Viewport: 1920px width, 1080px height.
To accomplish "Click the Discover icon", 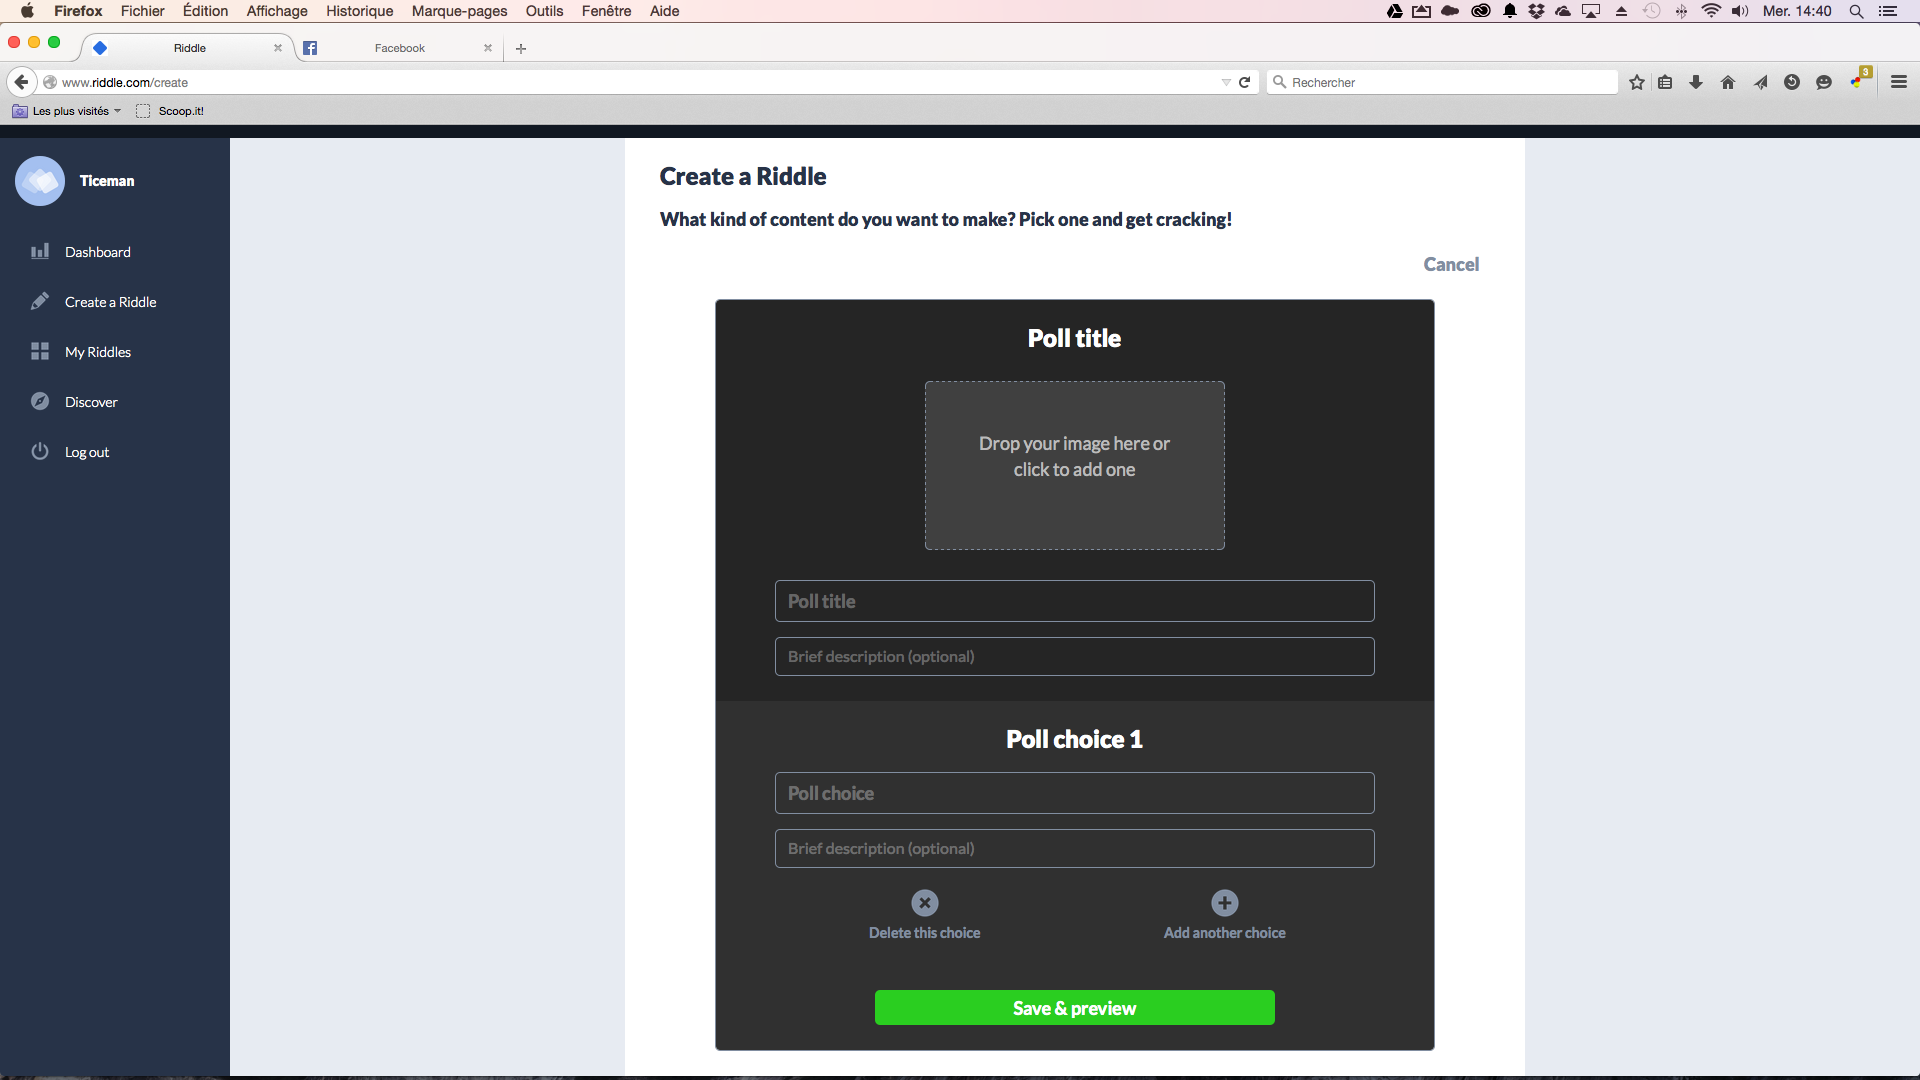I will (x=40, y=402).
